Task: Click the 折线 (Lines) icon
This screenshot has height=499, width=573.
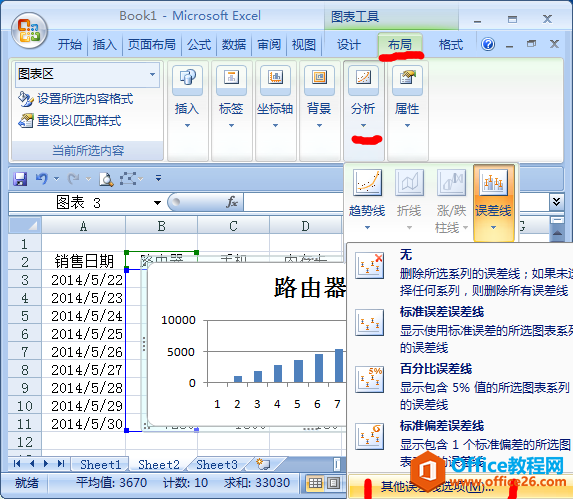Action: pos(409,182)
